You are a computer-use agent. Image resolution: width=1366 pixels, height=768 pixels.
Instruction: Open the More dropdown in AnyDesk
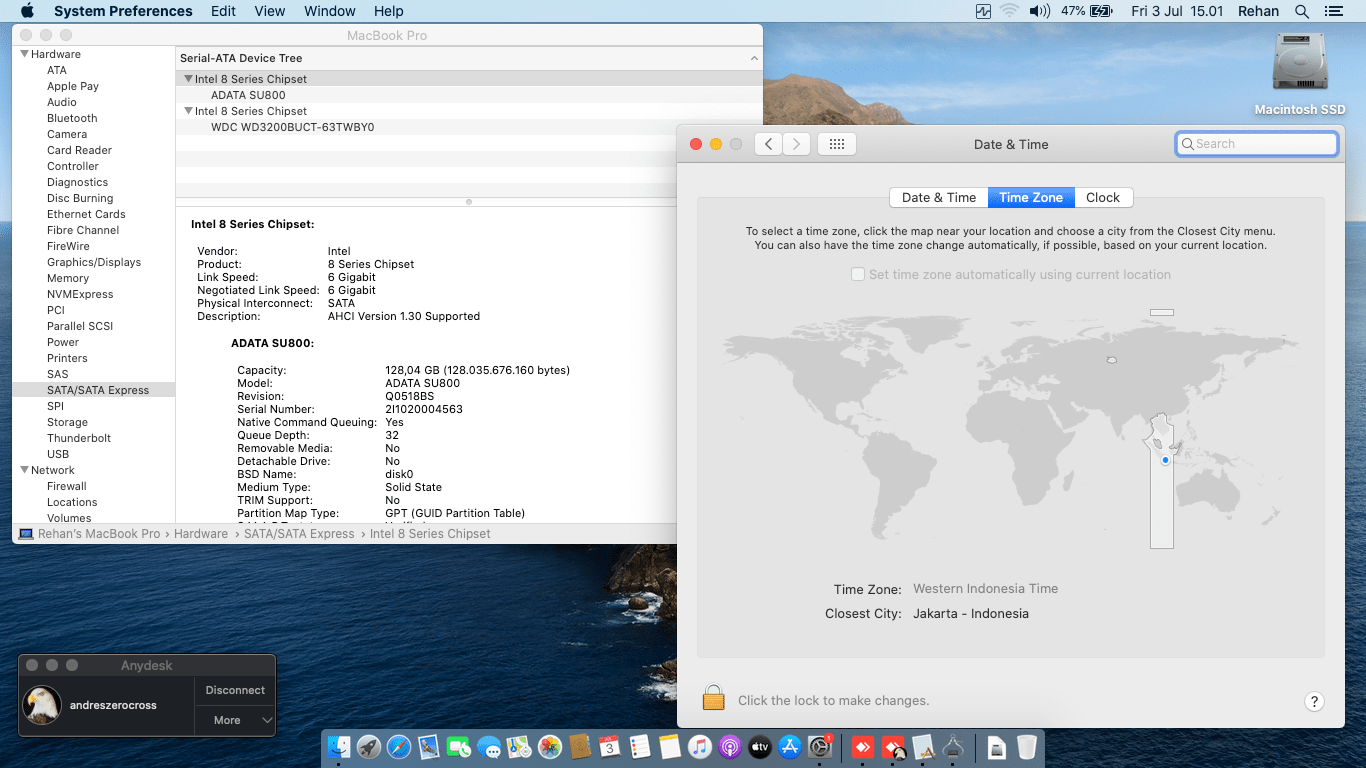point(235,720)
